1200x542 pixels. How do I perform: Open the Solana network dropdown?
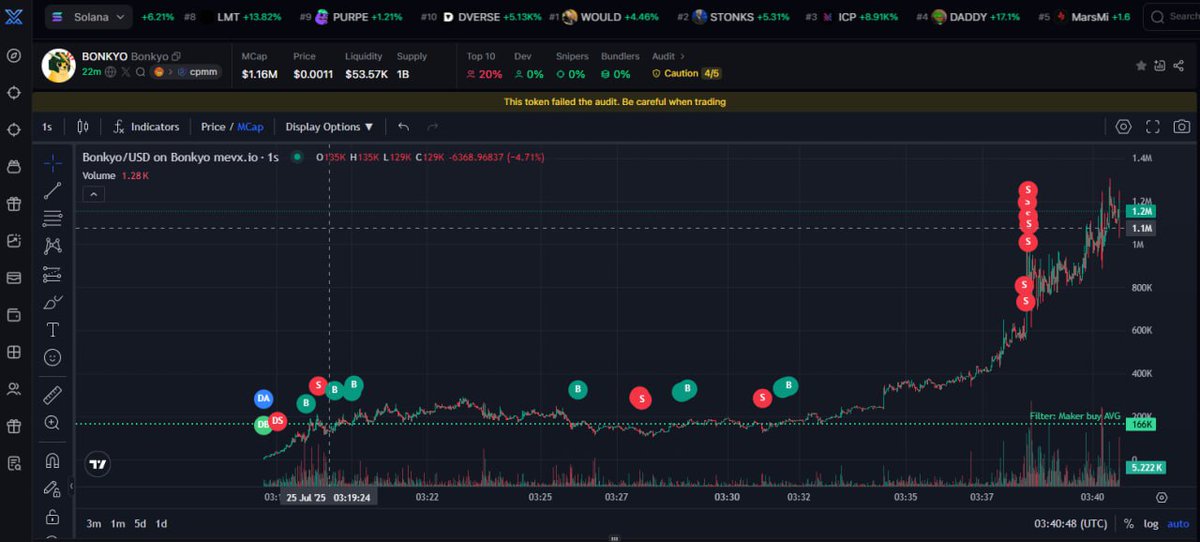[88, 17]
